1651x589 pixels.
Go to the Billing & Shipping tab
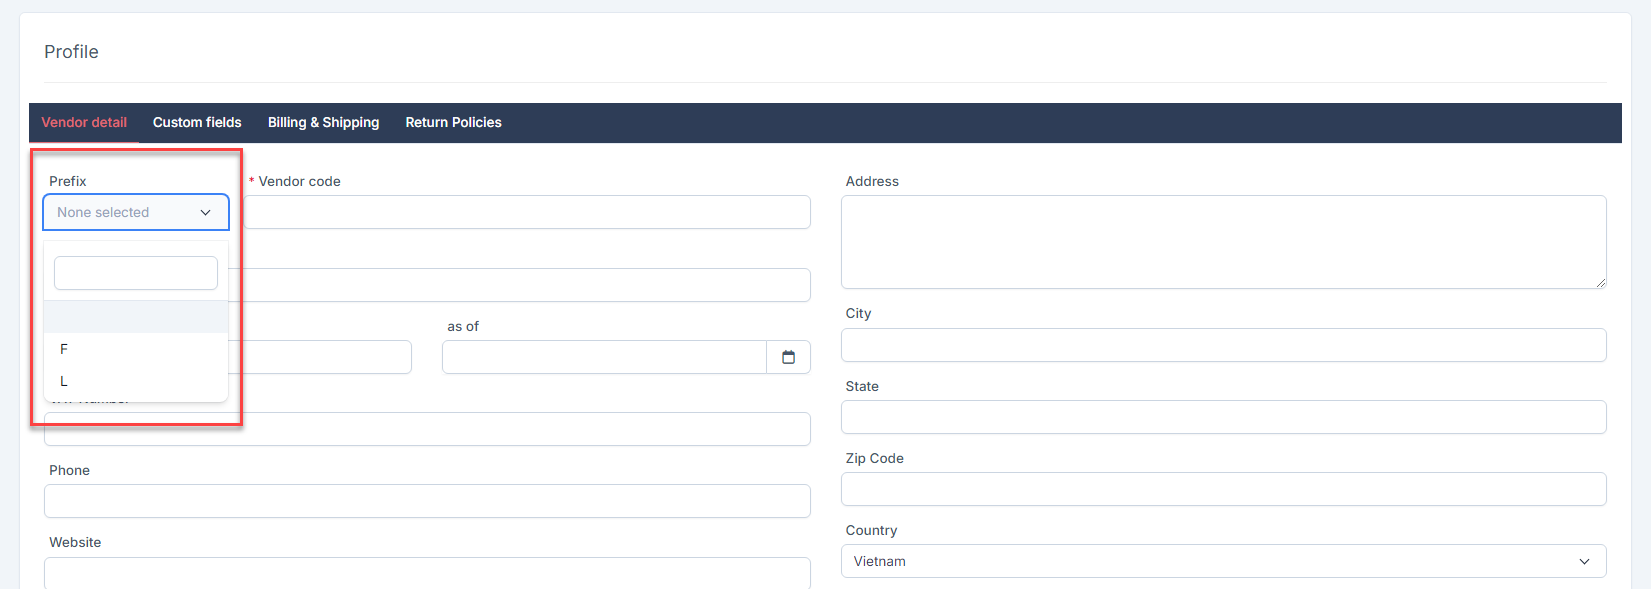pos(323,122)
